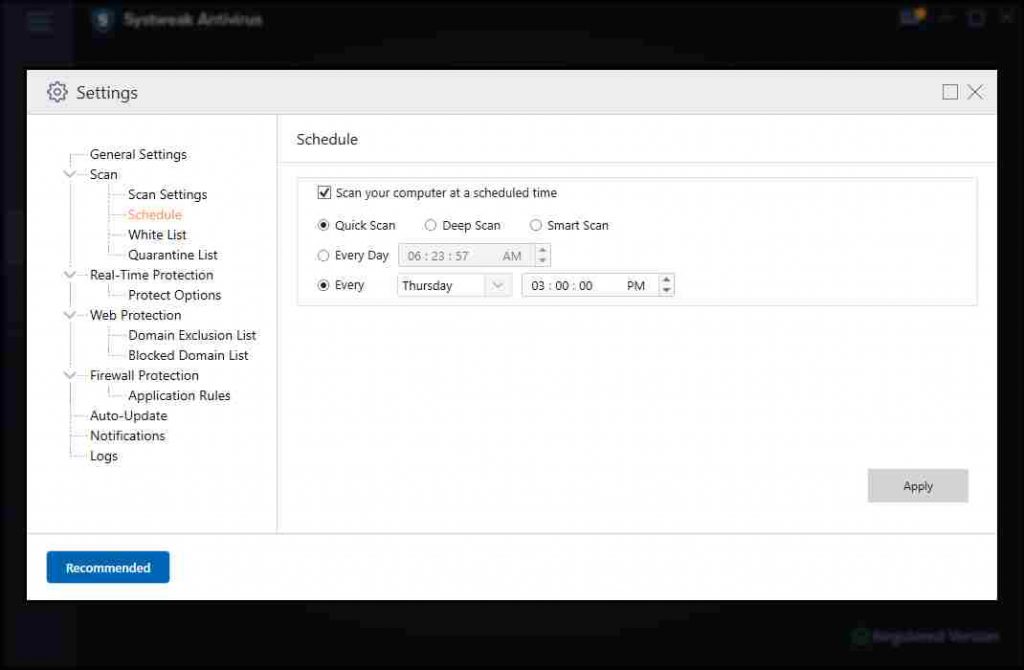The image size is (1024, 670).
Task: Open Notifications settings
Action: pyautogui.click(x=127, y=436)
